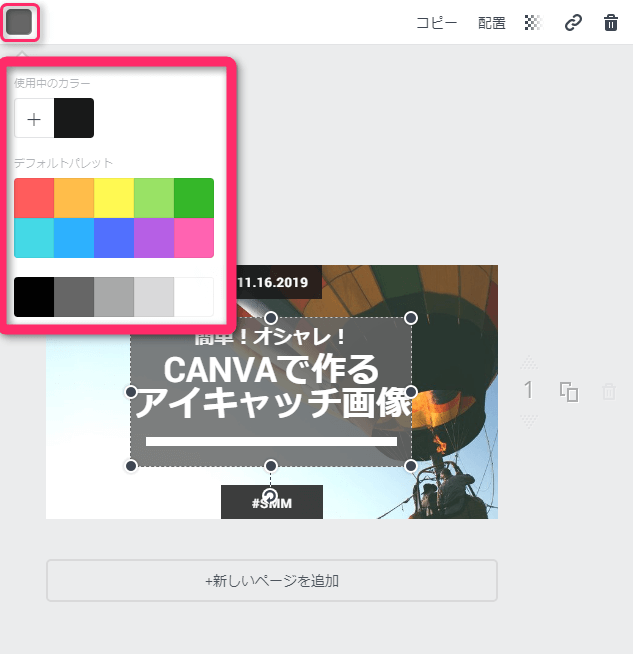Pick the indigo blue palette color
Image resolution: width=633 pixels, height=654 pixels.
tap(114, 238)
